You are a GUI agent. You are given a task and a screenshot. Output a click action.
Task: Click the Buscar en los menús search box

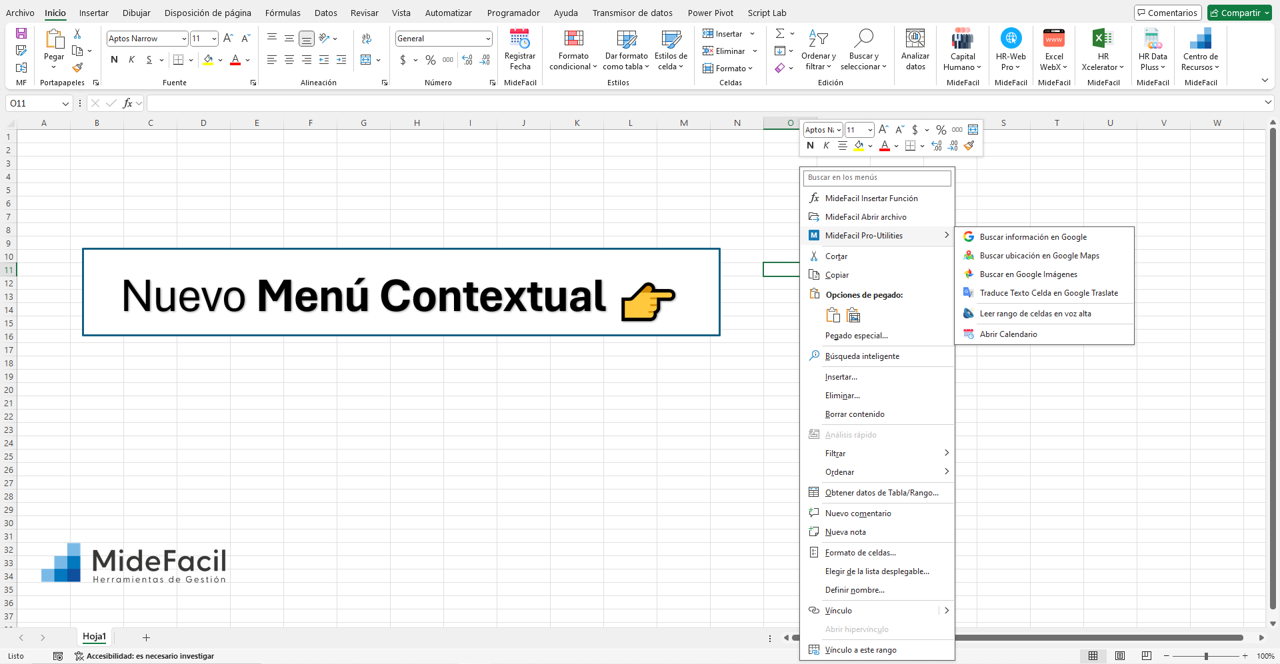coord(877,177)
